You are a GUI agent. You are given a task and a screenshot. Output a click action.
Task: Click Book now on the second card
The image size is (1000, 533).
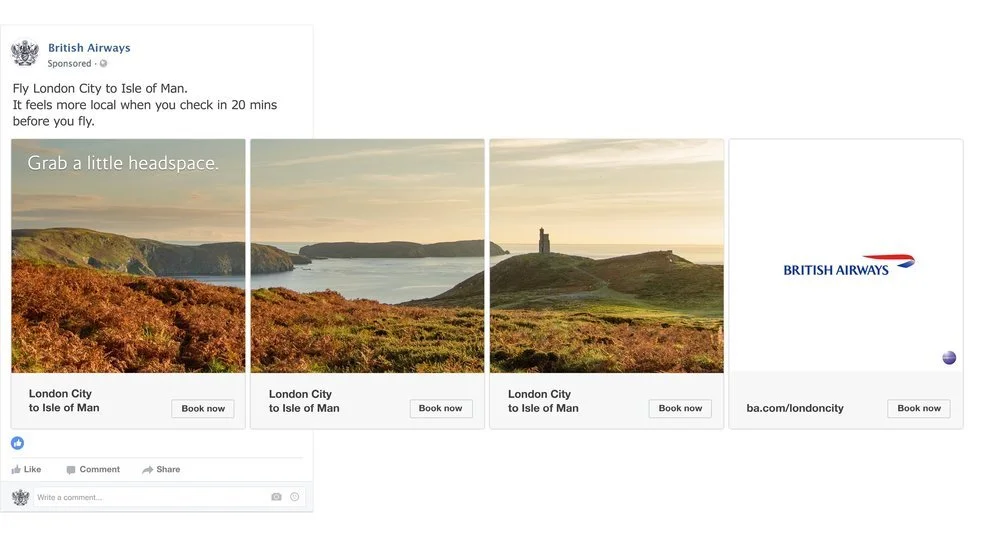[441, 408]
